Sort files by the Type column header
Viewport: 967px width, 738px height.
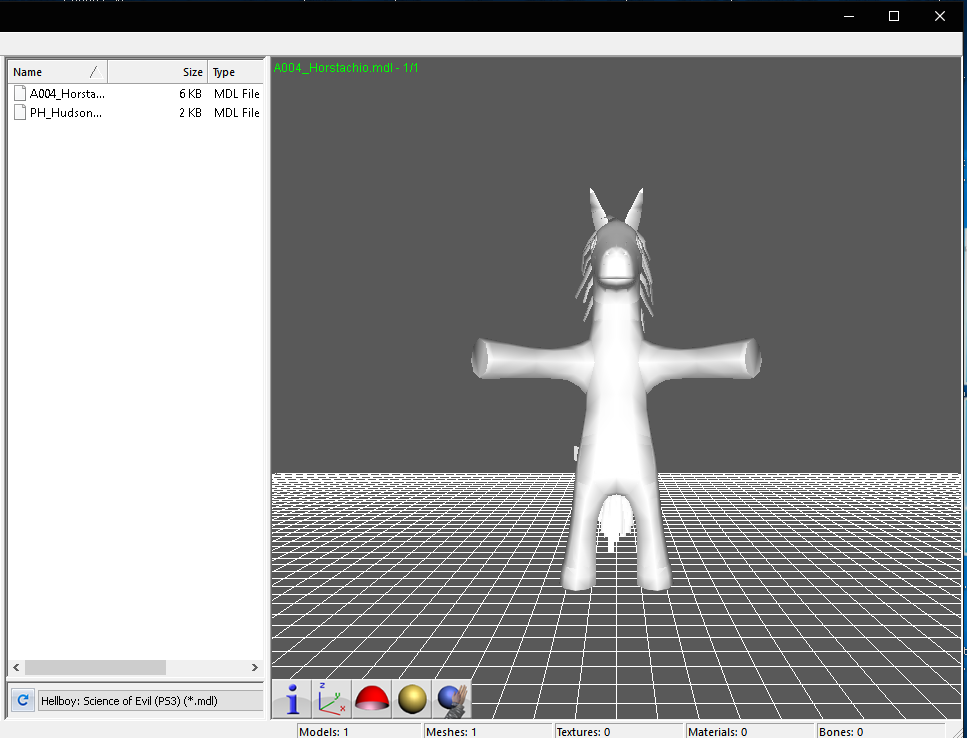coord(236,72)
